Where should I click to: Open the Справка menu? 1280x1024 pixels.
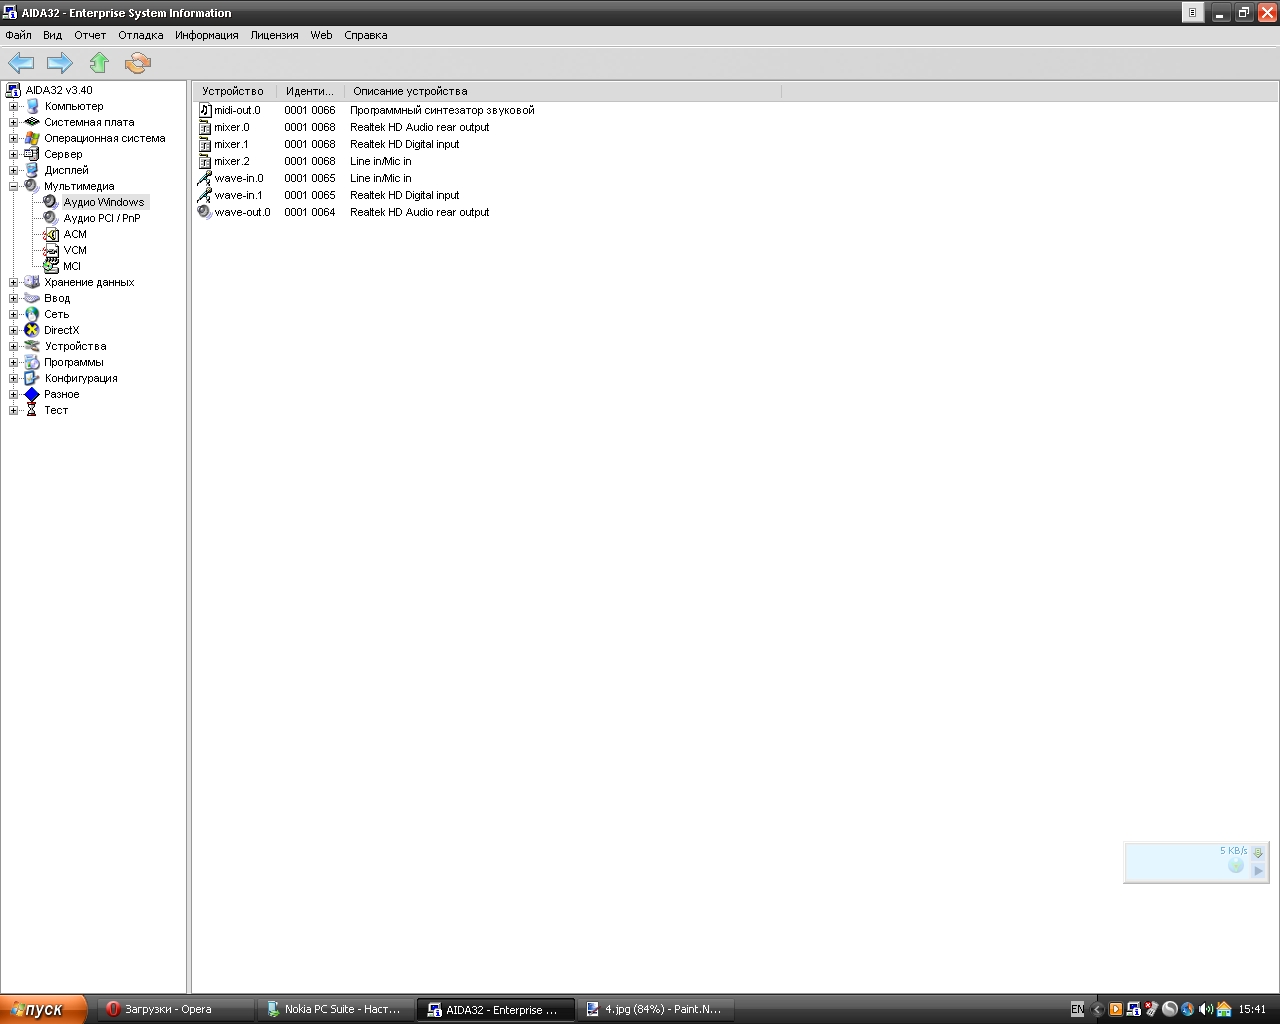(366, 35)
